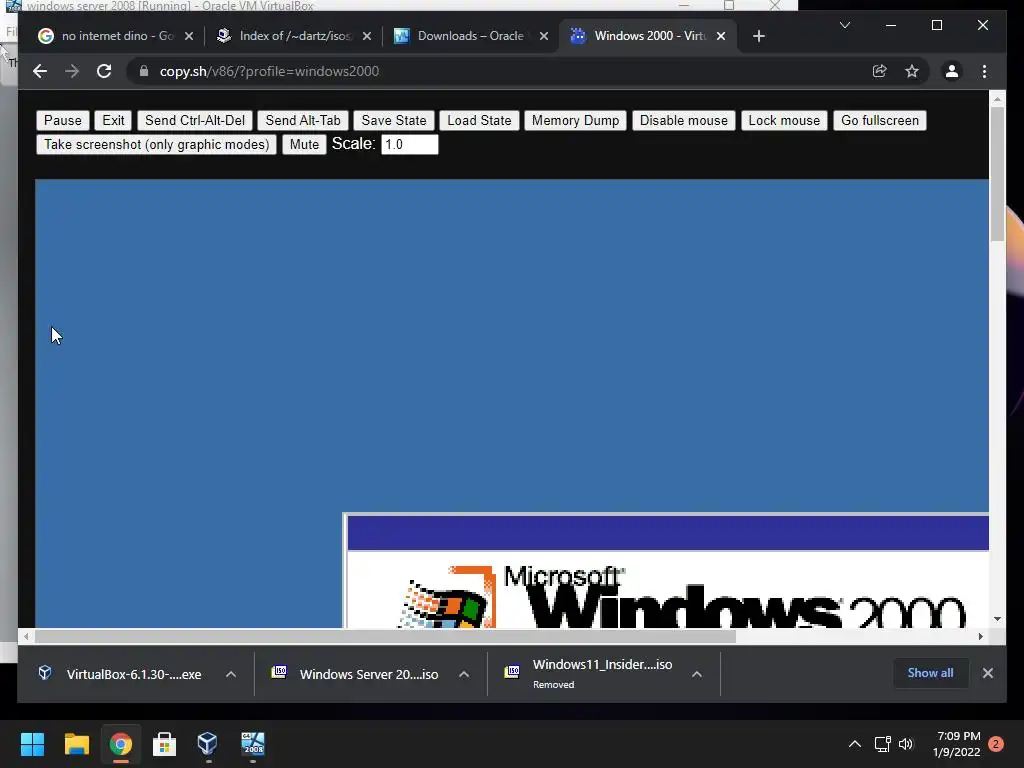Image resolution: width=1024 pixels, height=768 pixels.
Task: Toggle the Lock mouse button
Action: [784, 120]
